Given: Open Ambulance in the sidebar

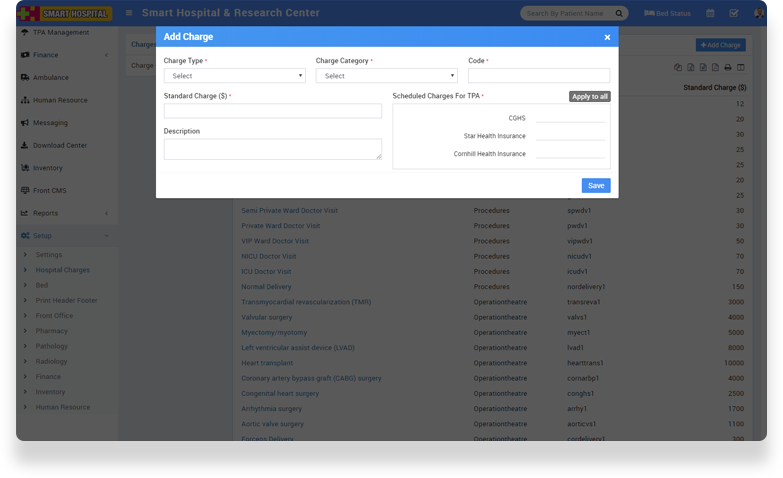Looking at the screenshot, I should [x=51, y=78].
